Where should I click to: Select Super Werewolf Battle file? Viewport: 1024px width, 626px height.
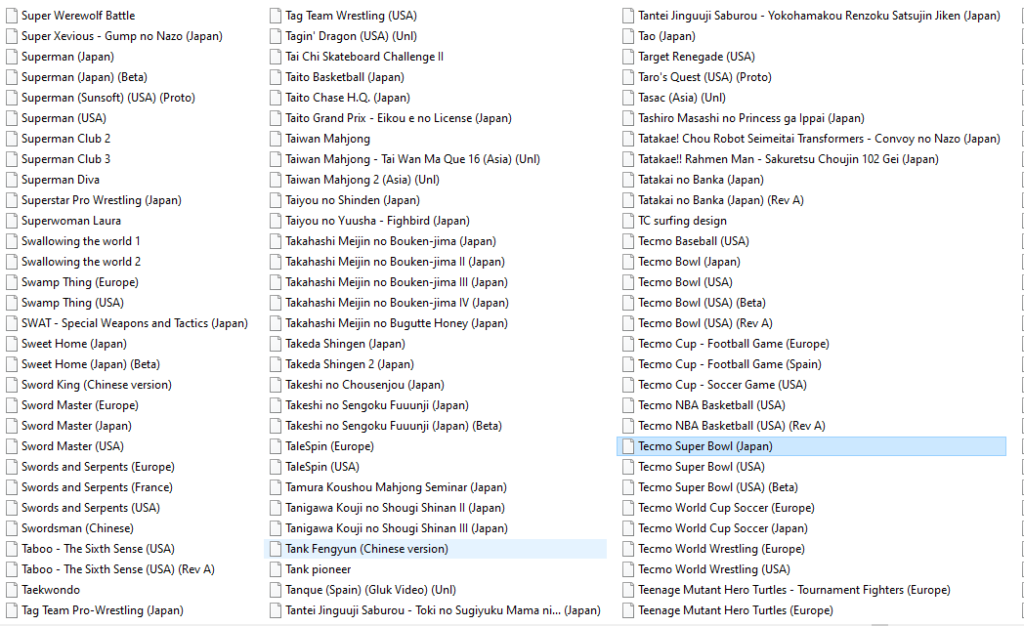point(78,16)
